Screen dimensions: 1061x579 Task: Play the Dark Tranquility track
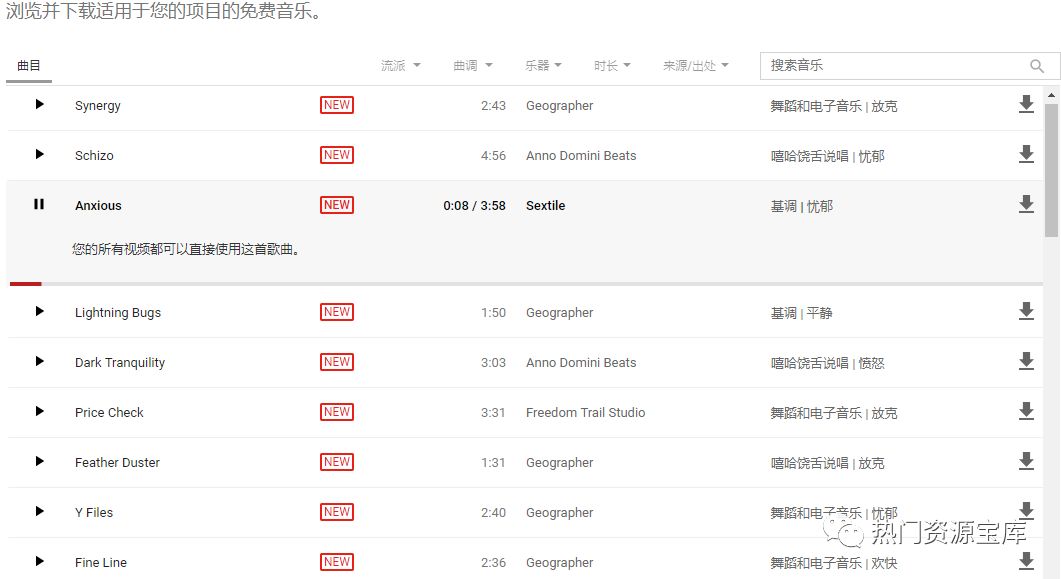pos(39,361)
